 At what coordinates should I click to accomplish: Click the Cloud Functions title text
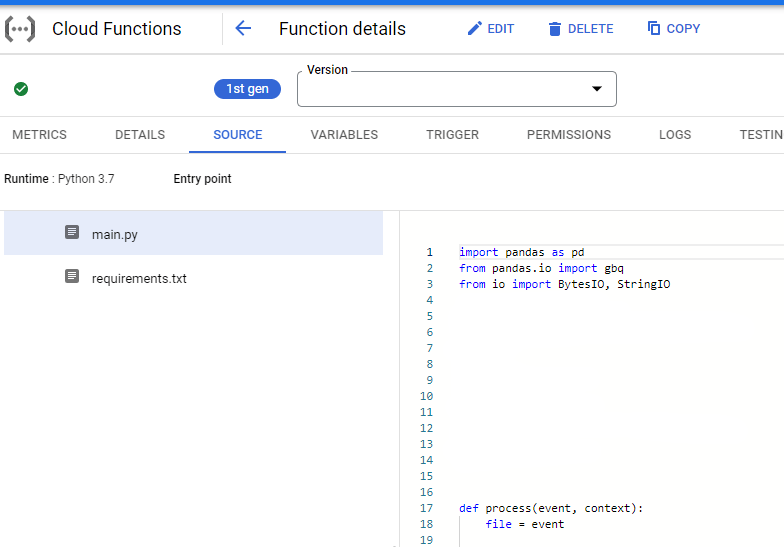pyautogui.click(x=116, y=29)
